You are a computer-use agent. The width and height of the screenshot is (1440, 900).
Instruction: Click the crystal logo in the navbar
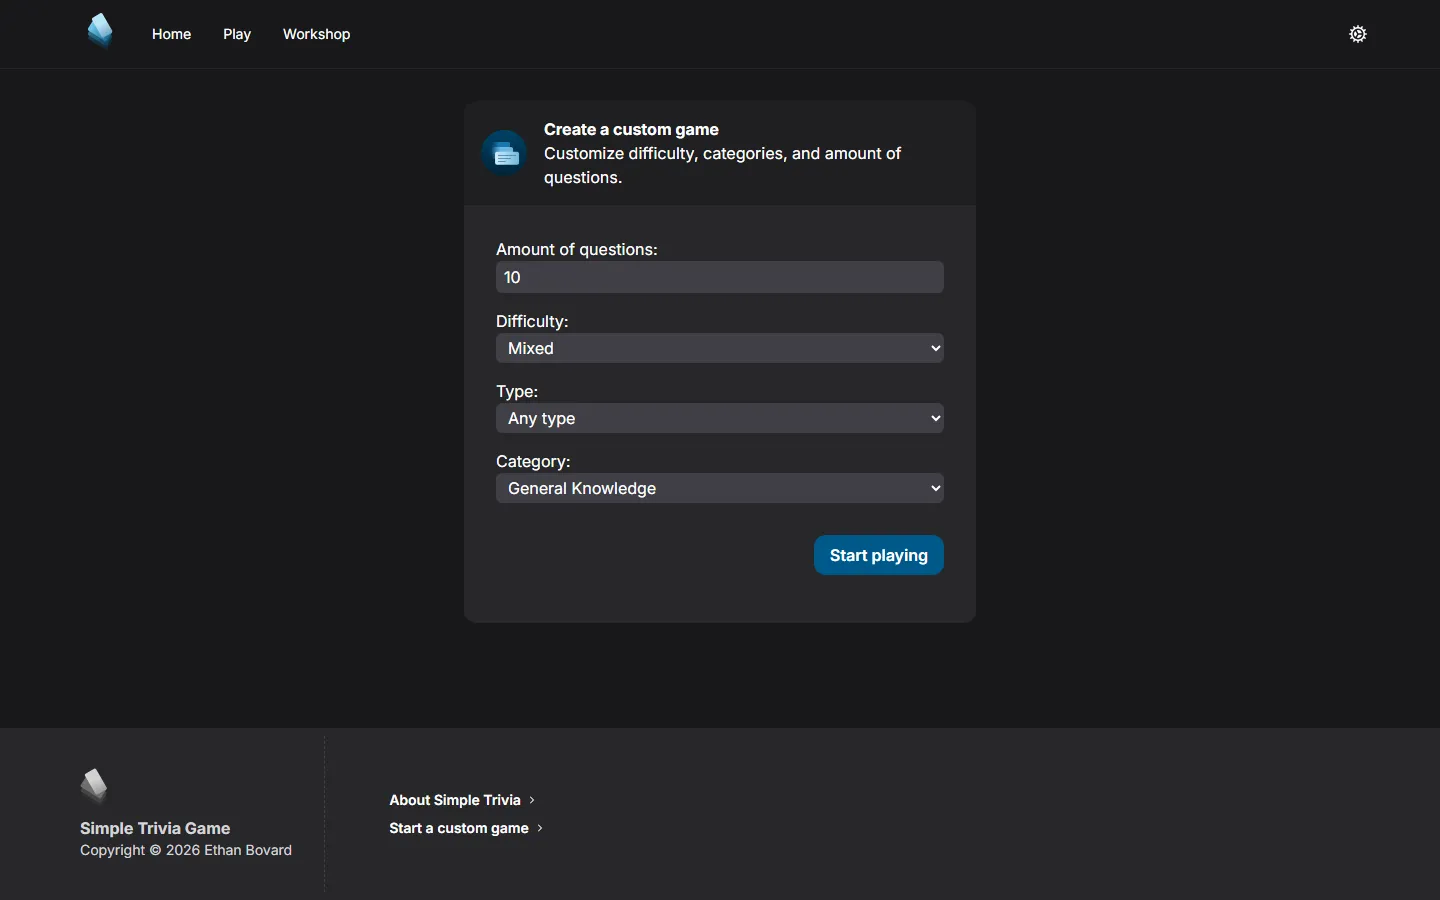(100, 32)
